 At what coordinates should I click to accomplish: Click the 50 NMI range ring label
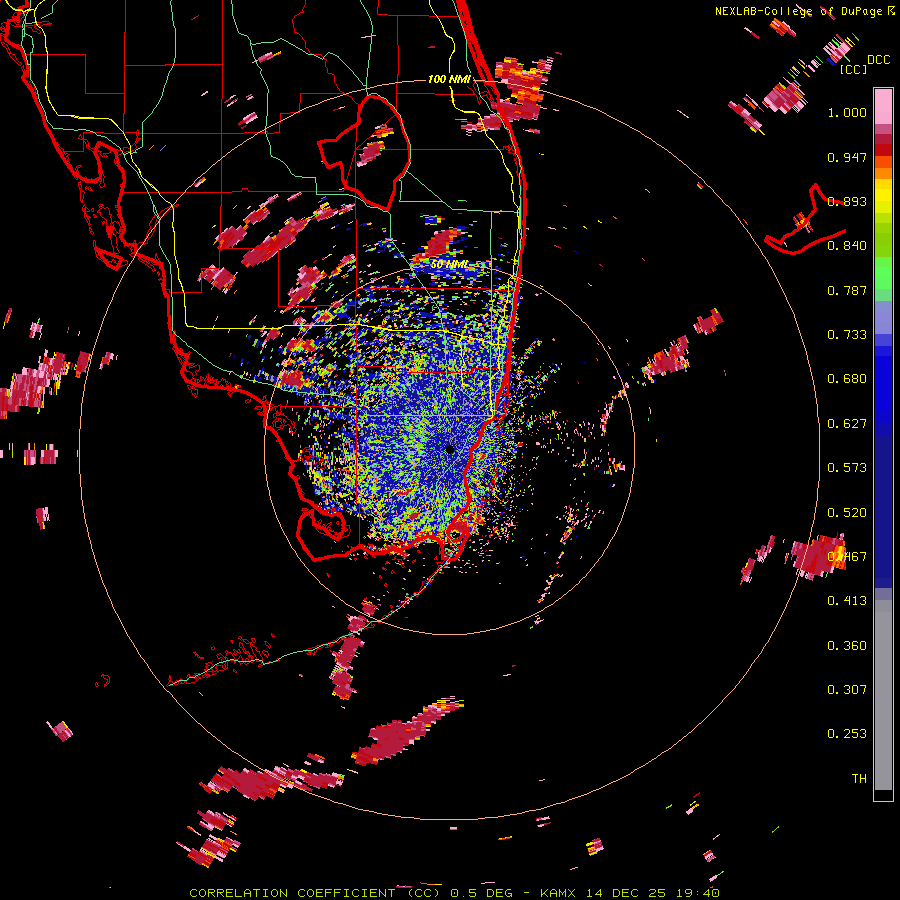click(x=449, y=265)
